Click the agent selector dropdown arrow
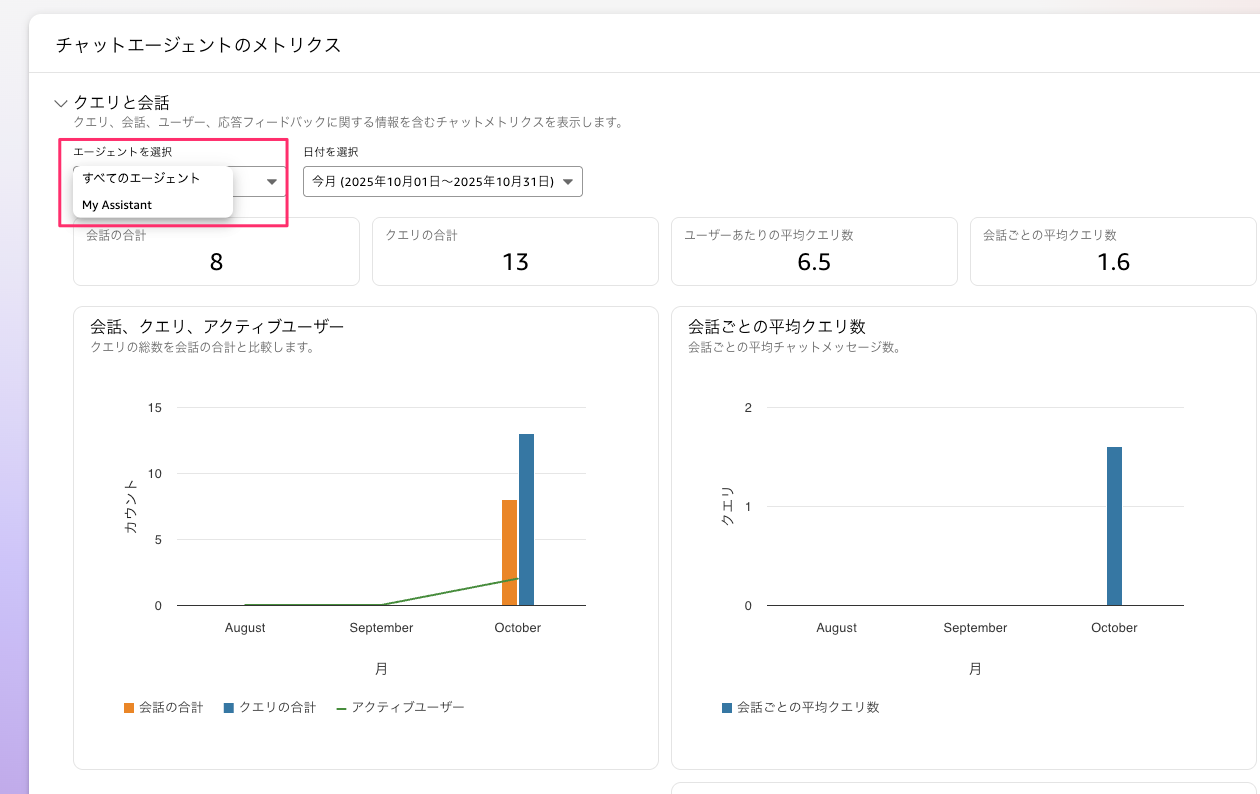 (271, 182)
